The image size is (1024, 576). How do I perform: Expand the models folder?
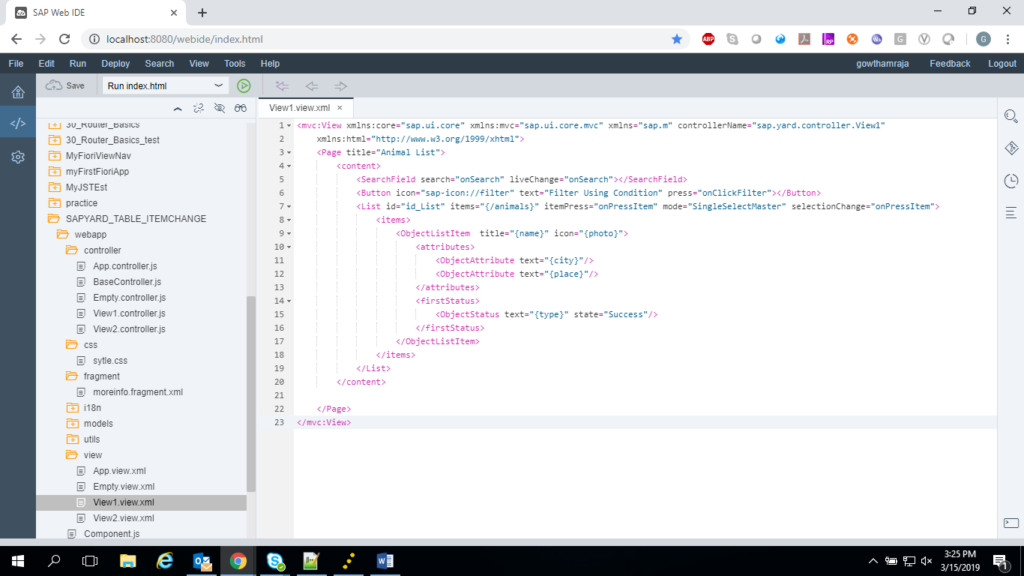click(72, 423)
